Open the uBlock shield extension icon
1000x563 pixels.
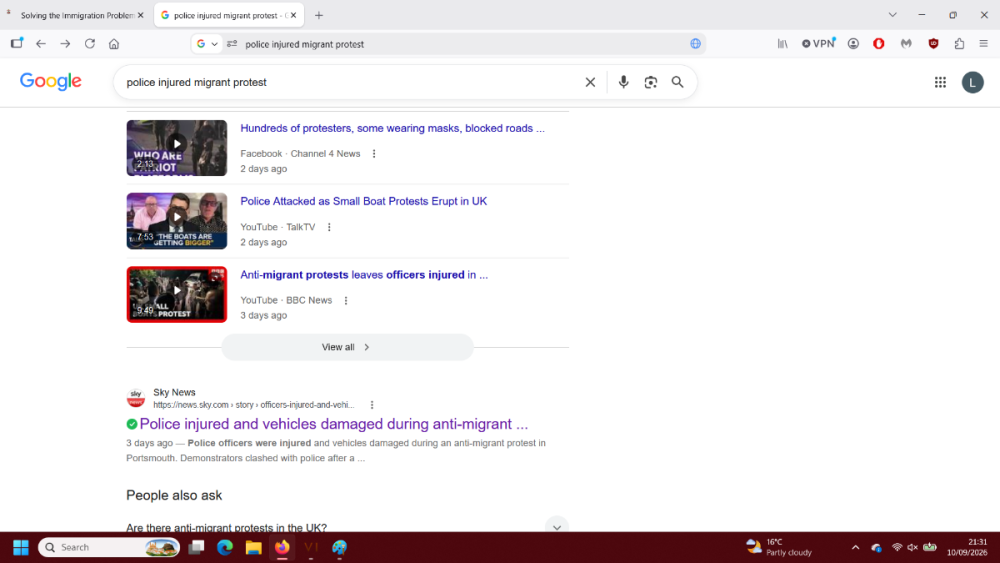pos(934,44)
